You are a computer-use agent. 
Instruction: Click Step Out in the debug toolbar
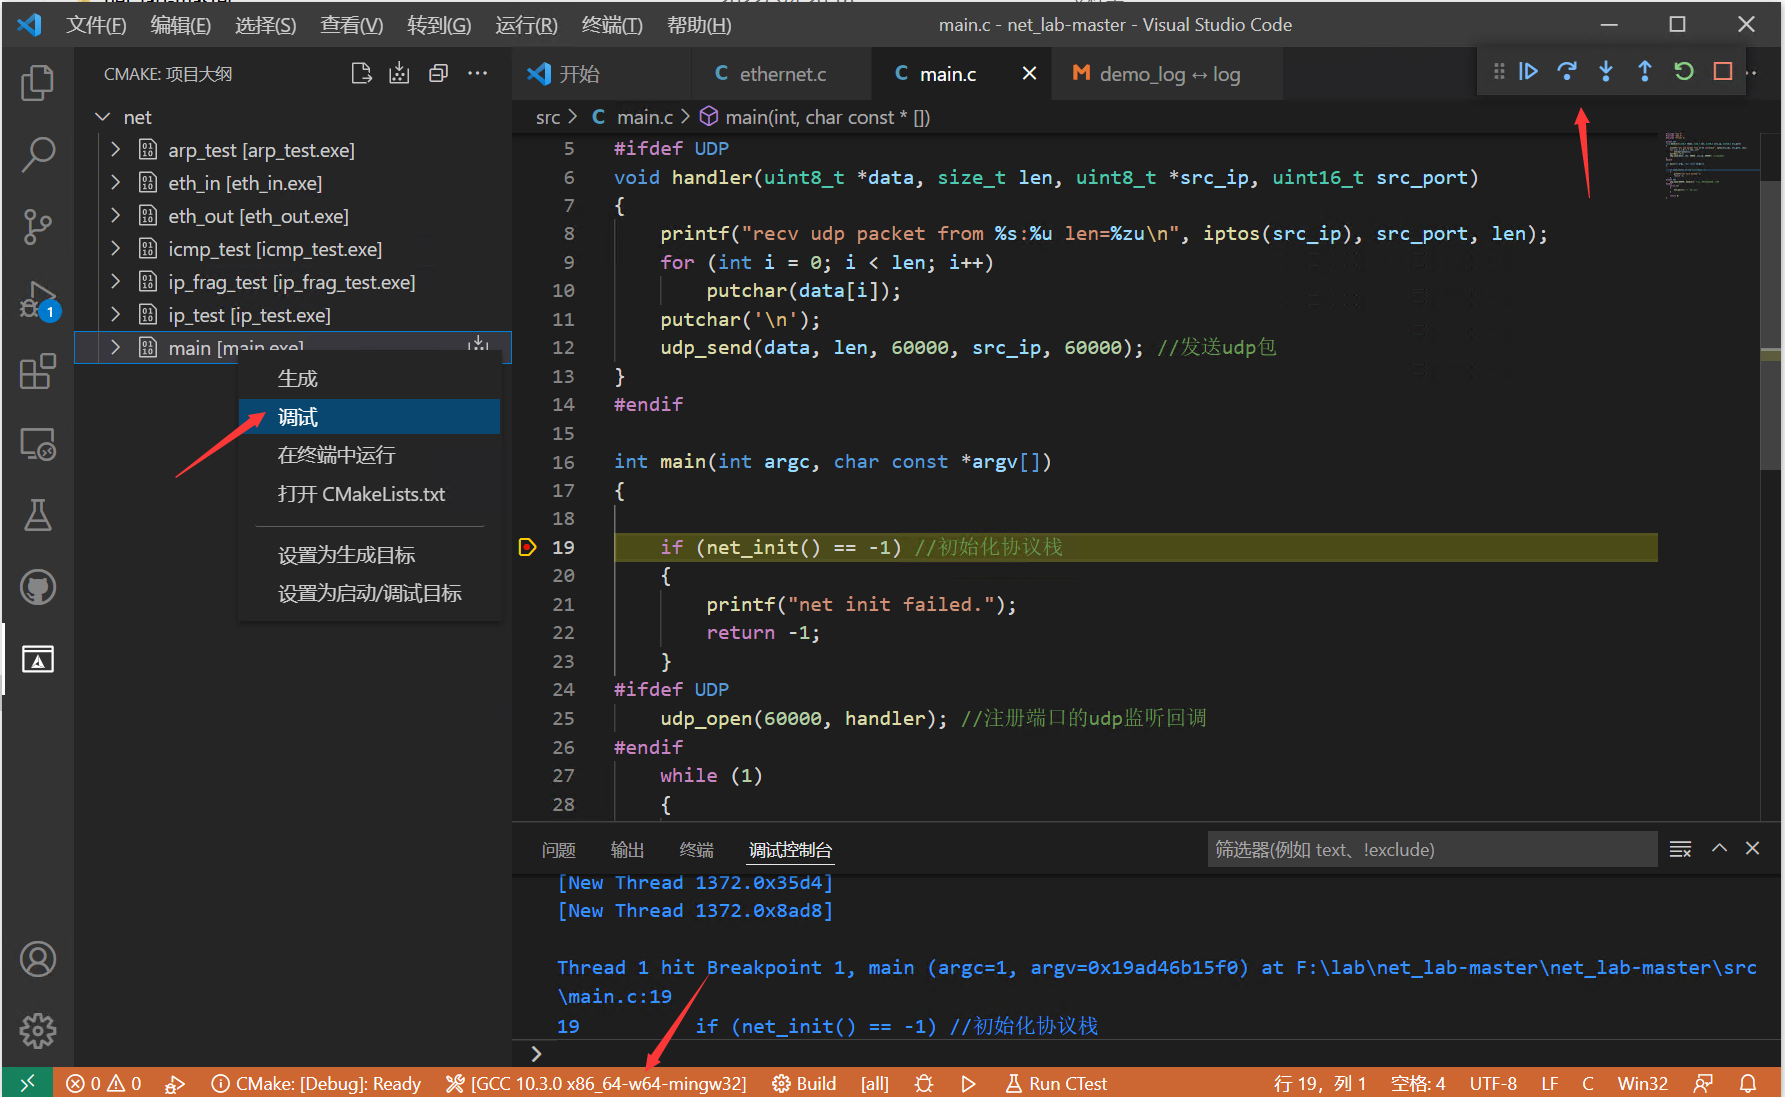[1645, 71]
